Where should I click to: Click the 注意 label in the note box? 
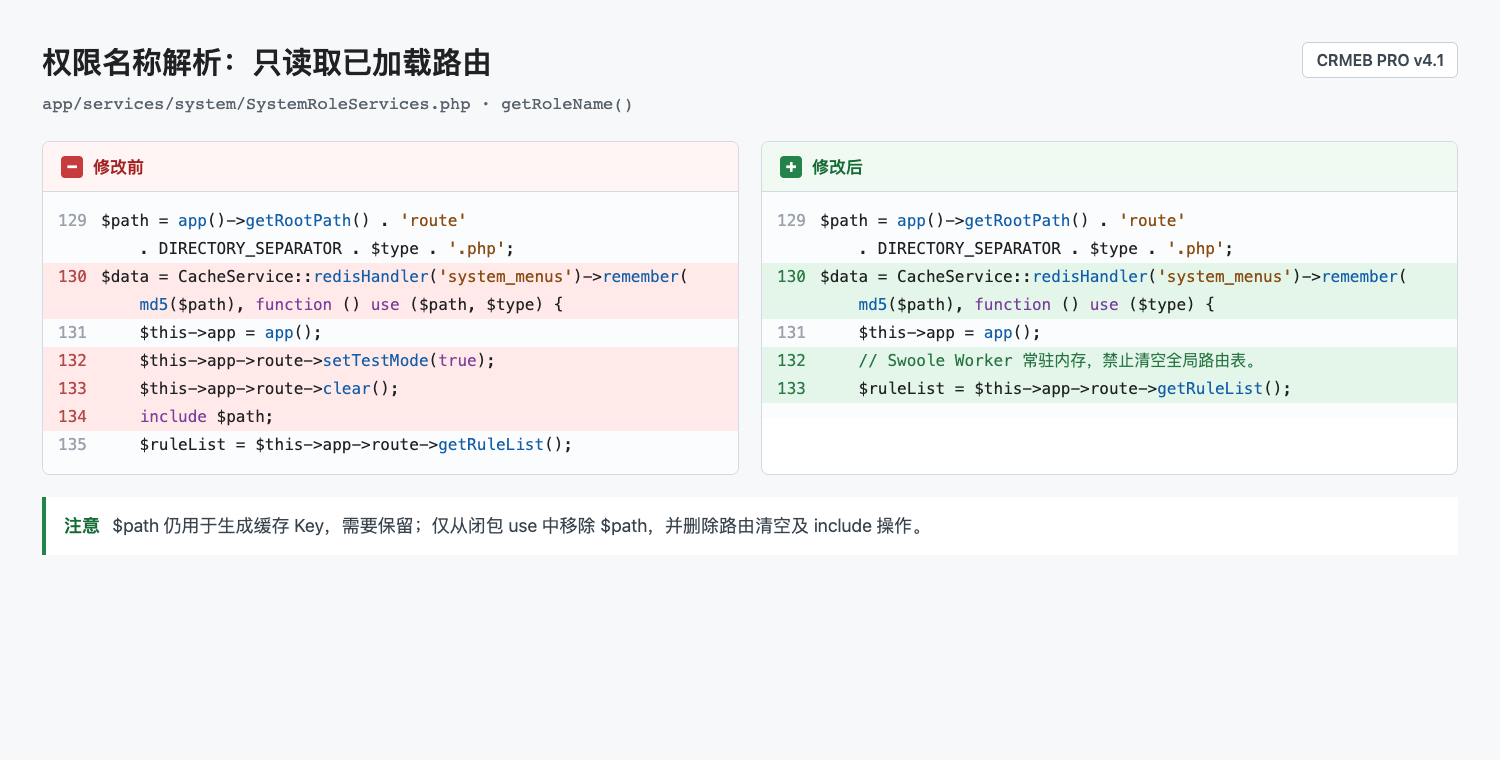coord(82,526)
